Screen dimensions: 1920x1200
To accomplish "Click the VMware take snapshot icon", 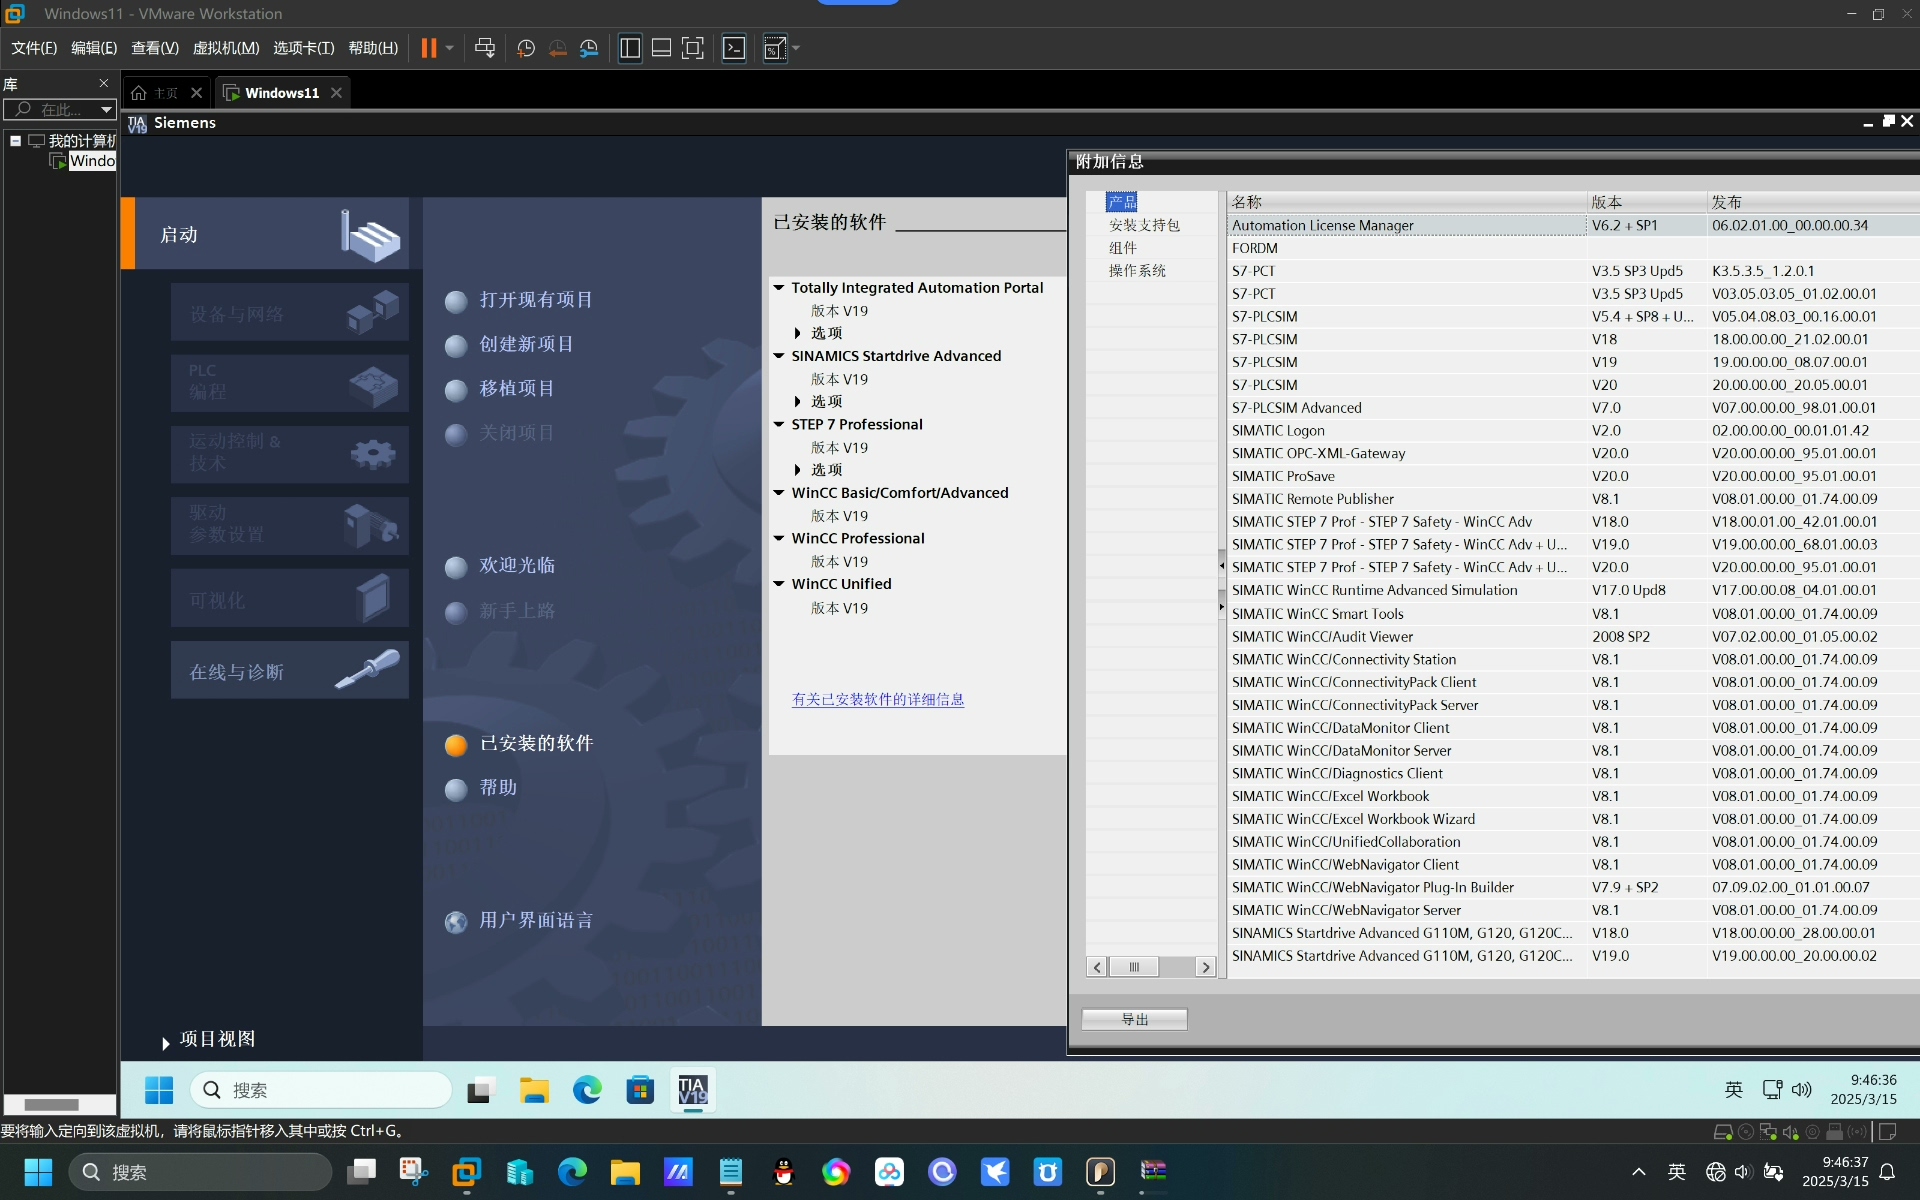I will pyautogui.click(x=526, y=48).
